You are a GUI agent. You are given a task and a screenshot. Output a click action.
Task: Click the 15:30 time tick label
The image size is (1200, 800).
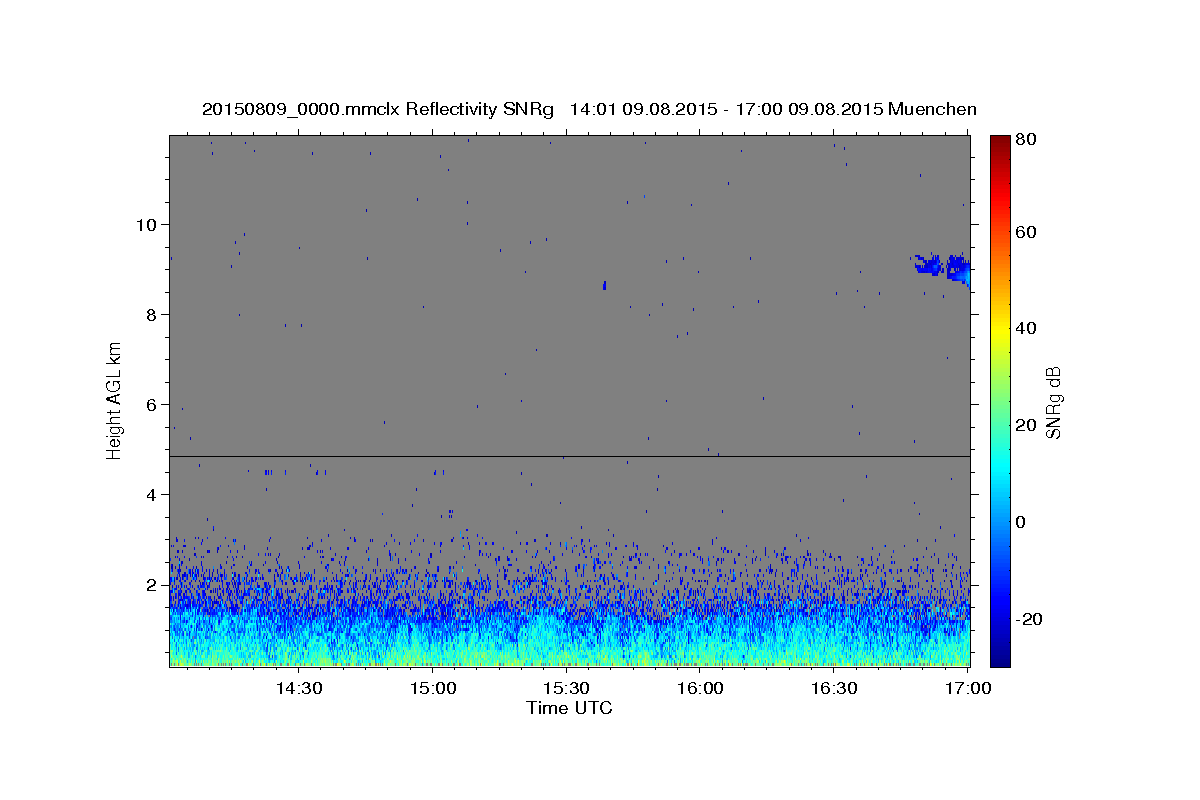pyautogui.click(x=566, y=688)
